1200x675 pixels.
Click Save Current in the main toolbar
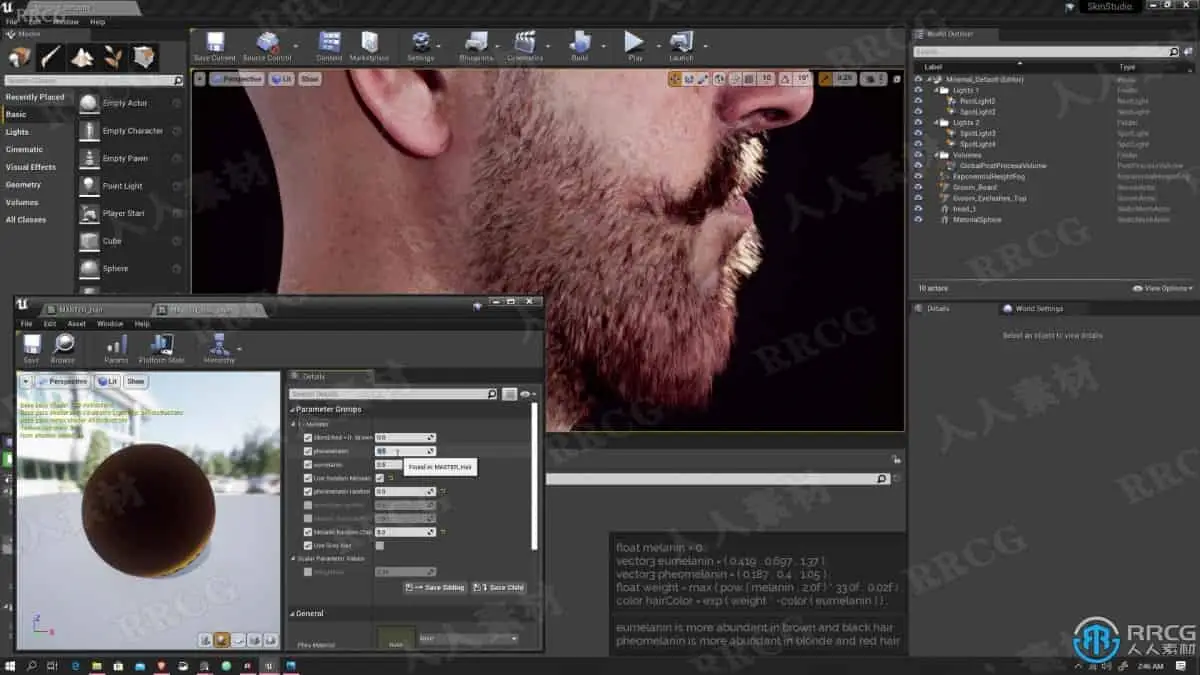coord(215,45)
